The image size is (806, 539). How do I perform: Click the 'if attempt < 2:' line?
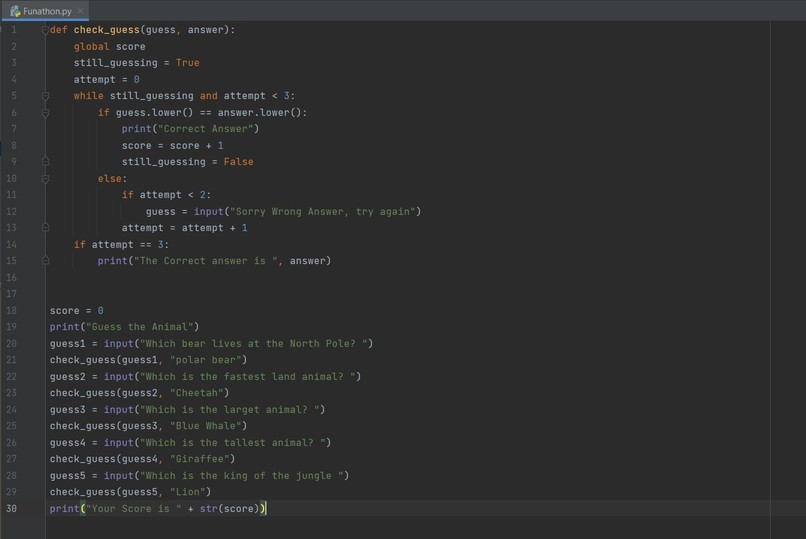click(166, 195)
